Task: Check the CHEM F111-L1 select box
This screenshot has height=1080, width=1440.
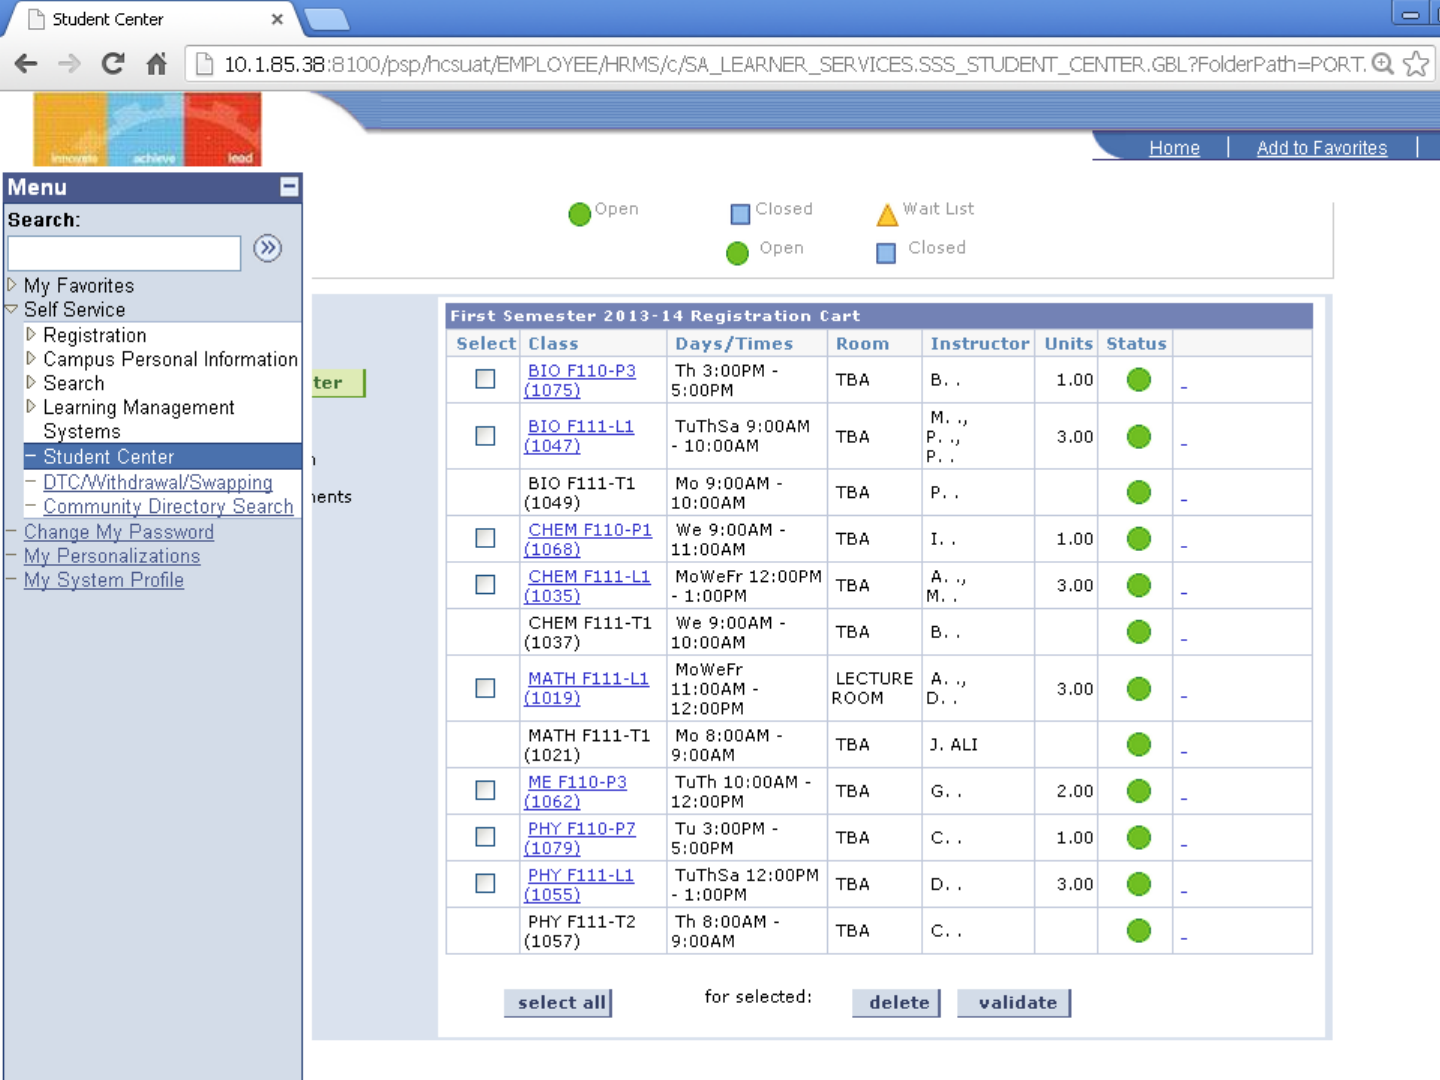Action: click(485, 584)
